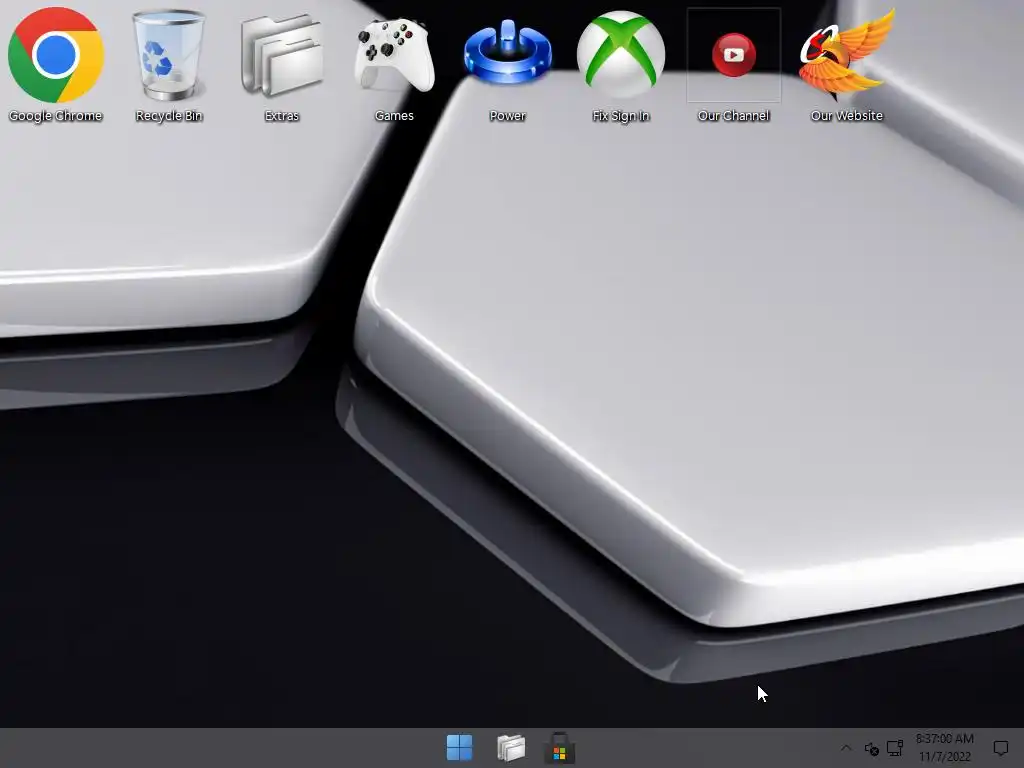The image size is (1024, 768).
Task: Select the Games controller icon
Action: [x=394, y=56]
